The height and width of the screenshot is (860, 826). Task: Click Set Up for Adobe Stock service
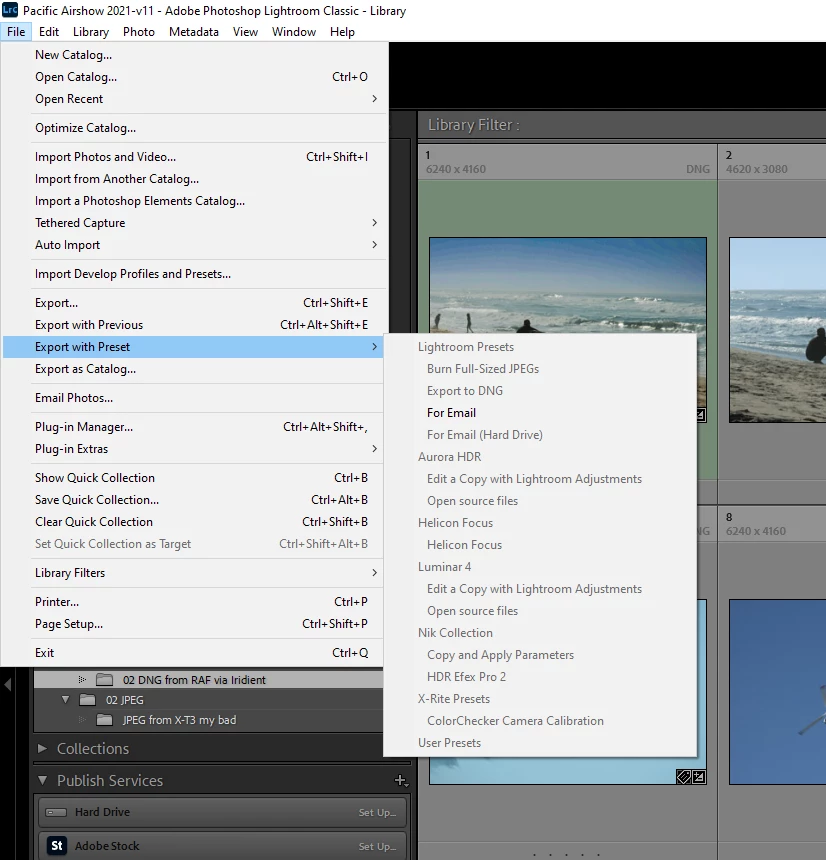(377, 846)
